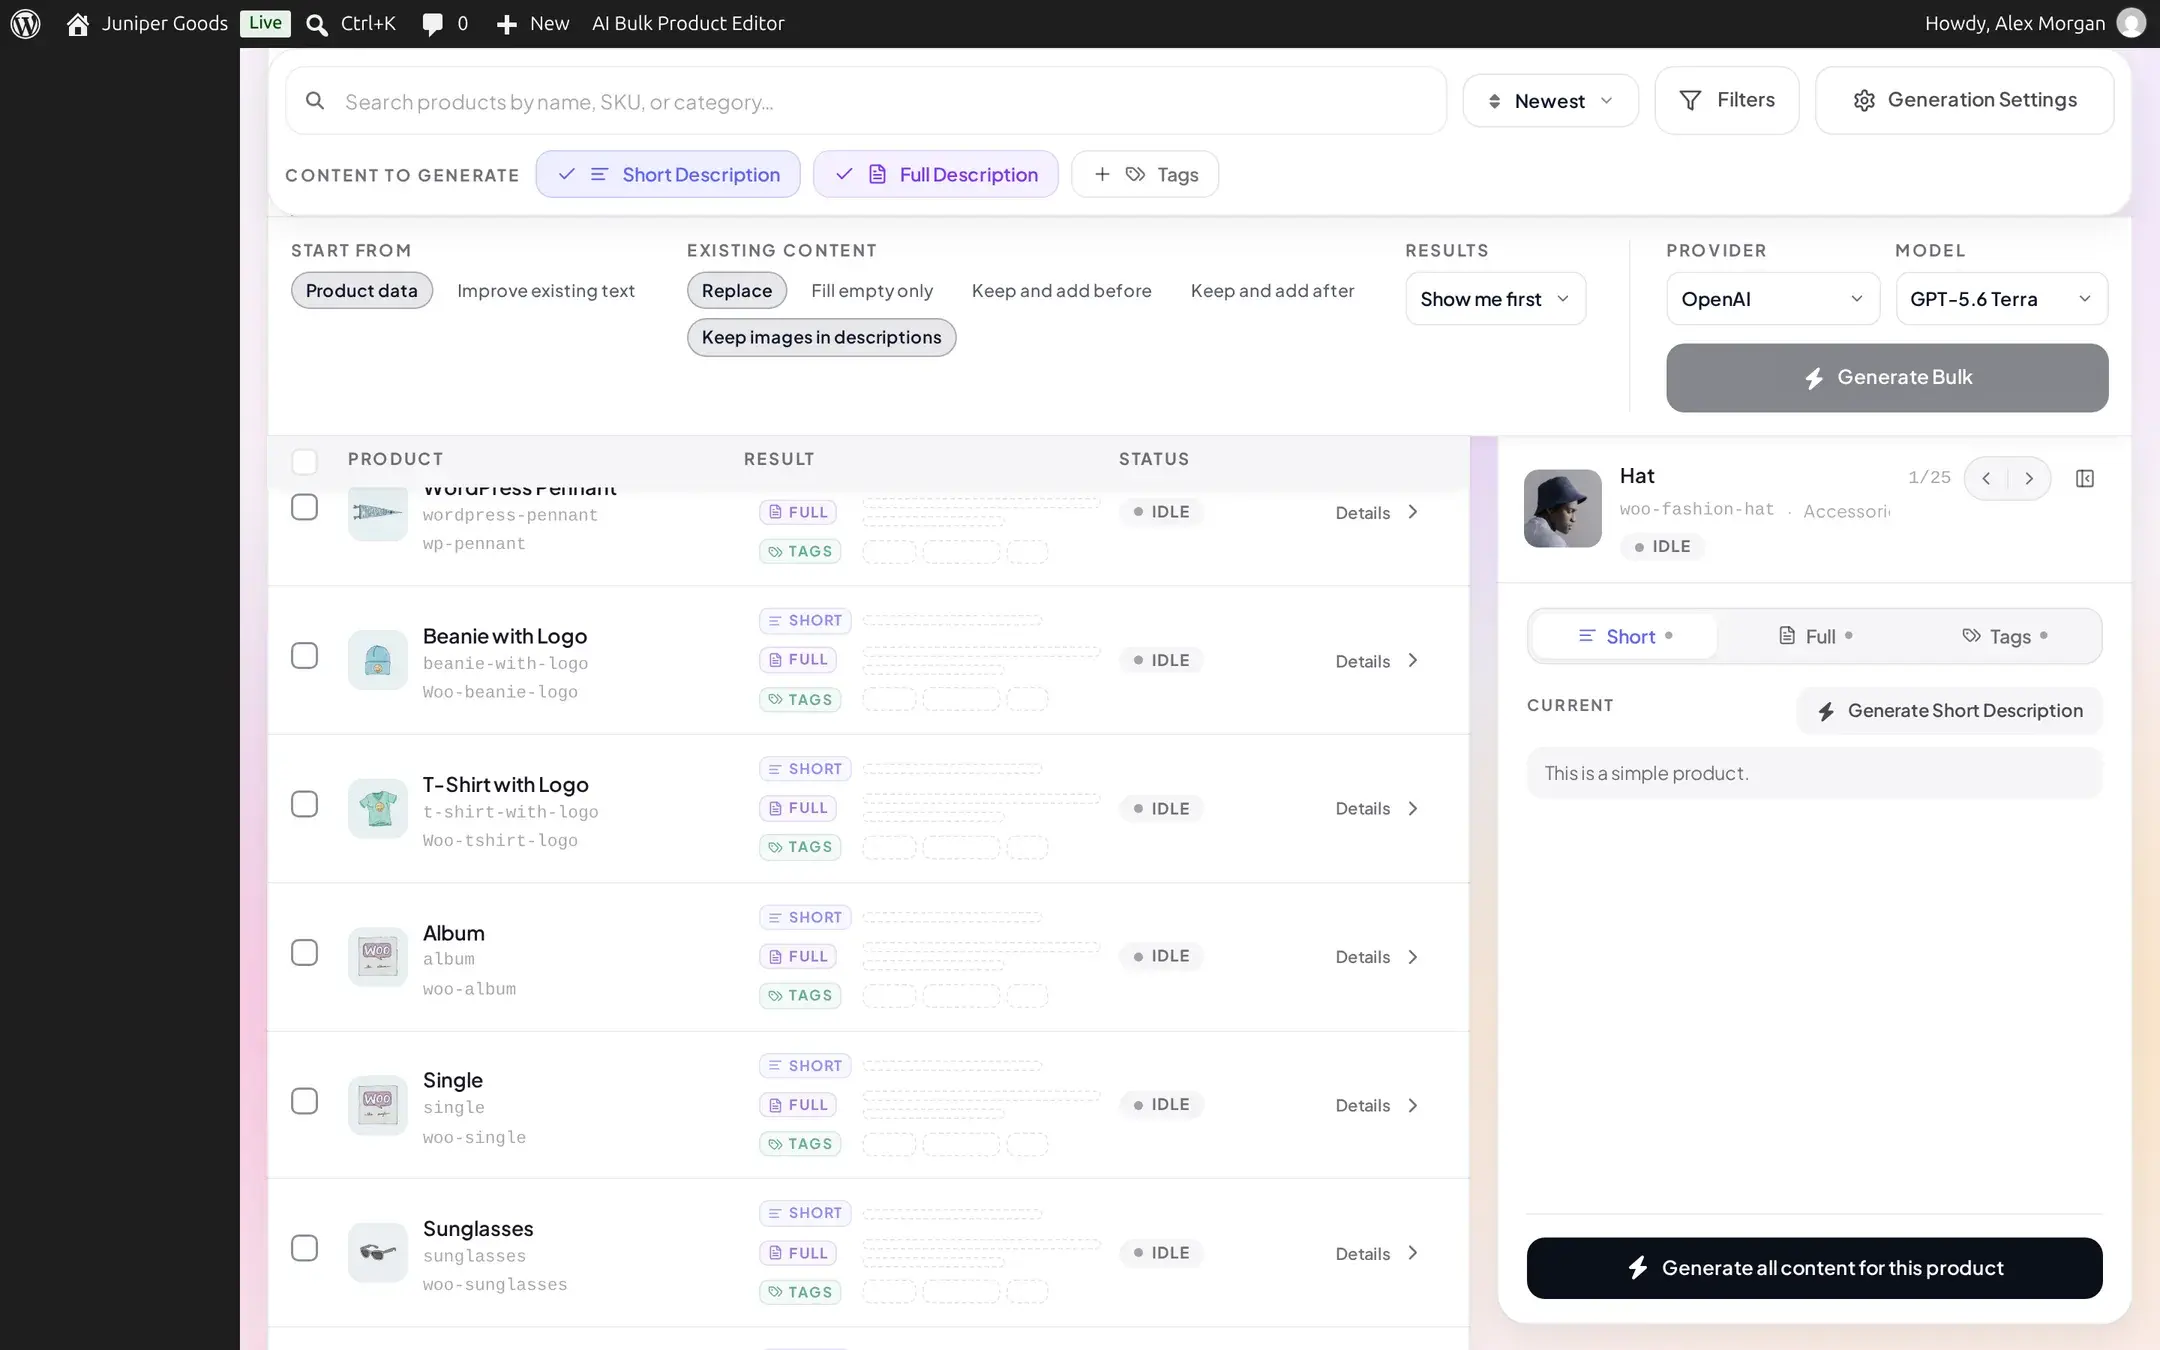Image resolution: width=2160 pixels, height=1350 pixels.
Task: Go to previous product with the left arrow
Action: (1986, 478)
